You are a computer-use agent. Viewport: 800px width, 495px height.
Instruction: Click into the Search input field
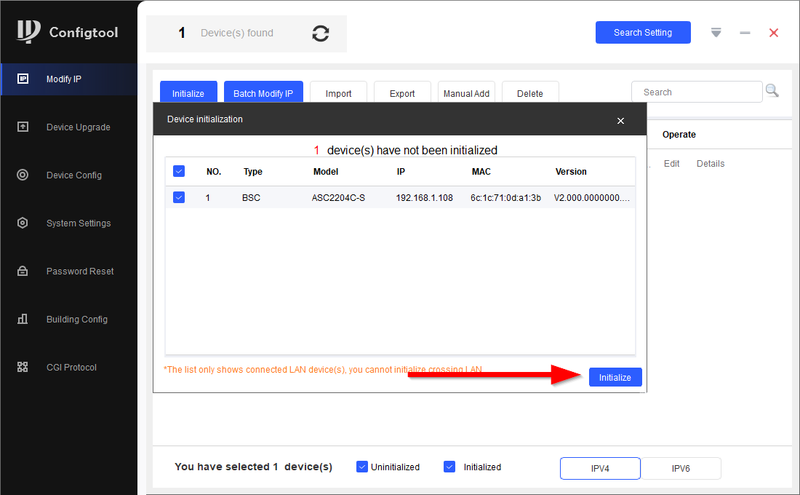click(x=696, y=92)
